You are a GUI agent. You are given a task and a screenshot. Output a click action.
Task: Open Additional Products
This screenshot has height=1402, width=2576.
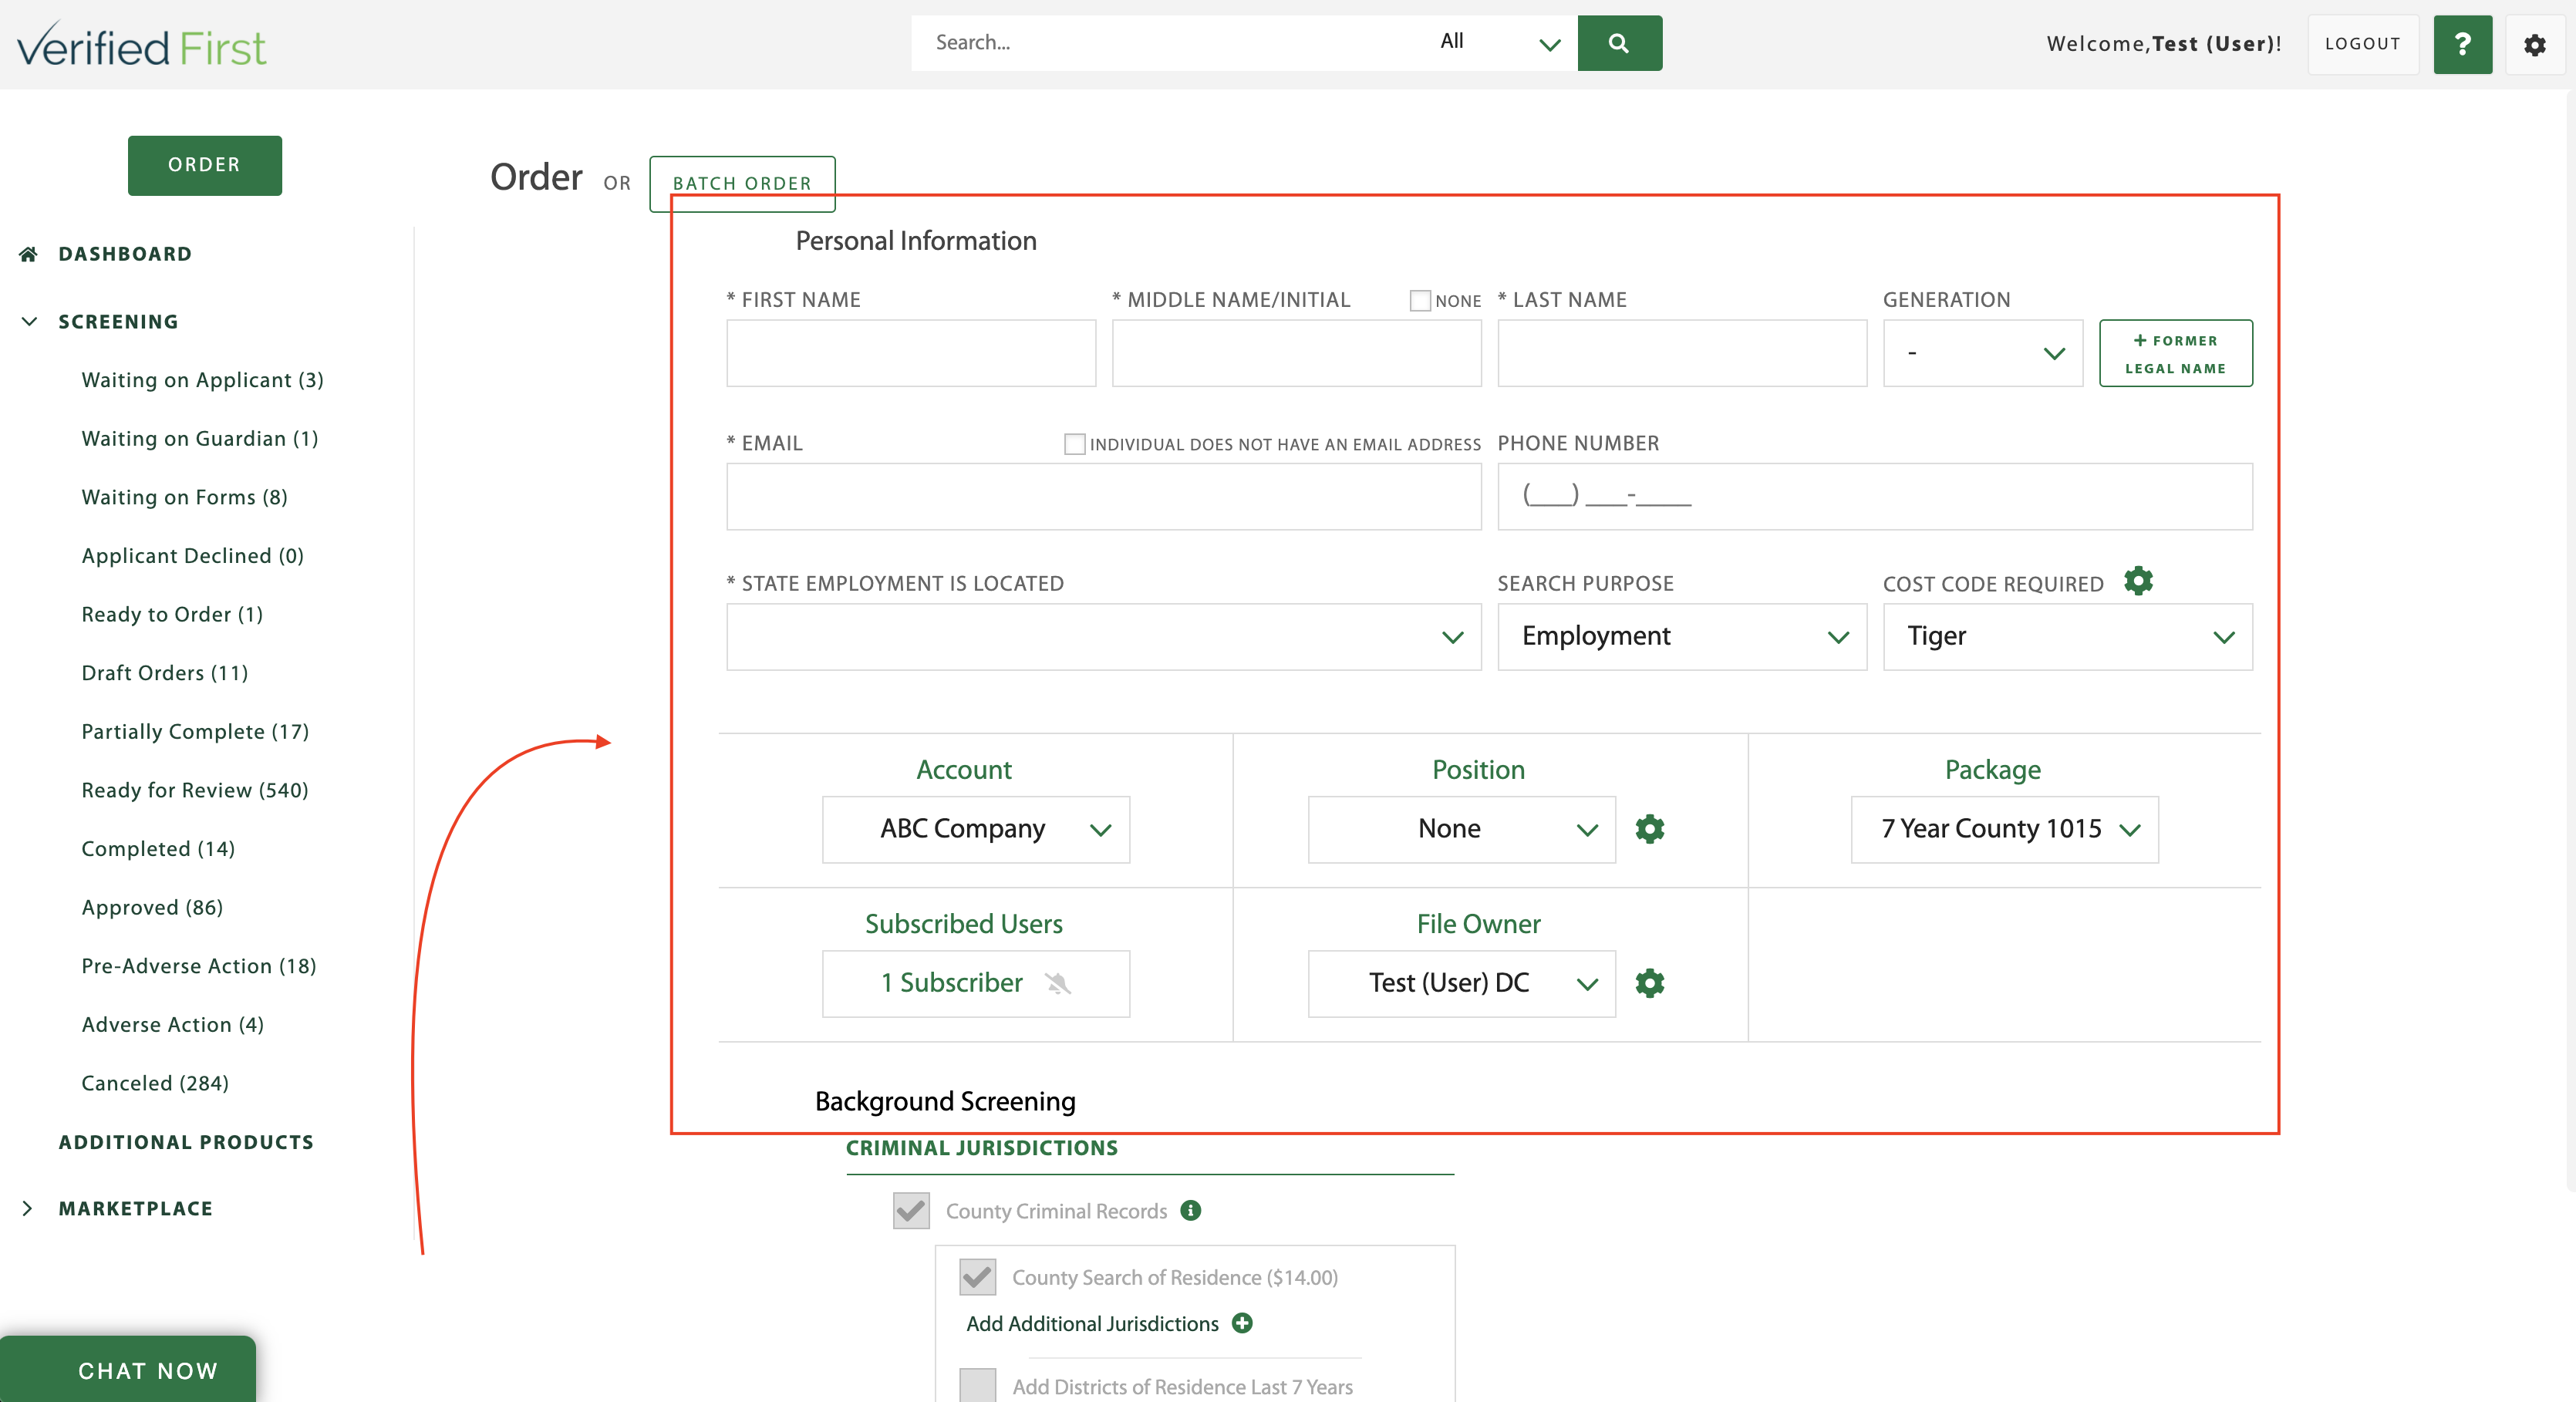coord(186,1142)
